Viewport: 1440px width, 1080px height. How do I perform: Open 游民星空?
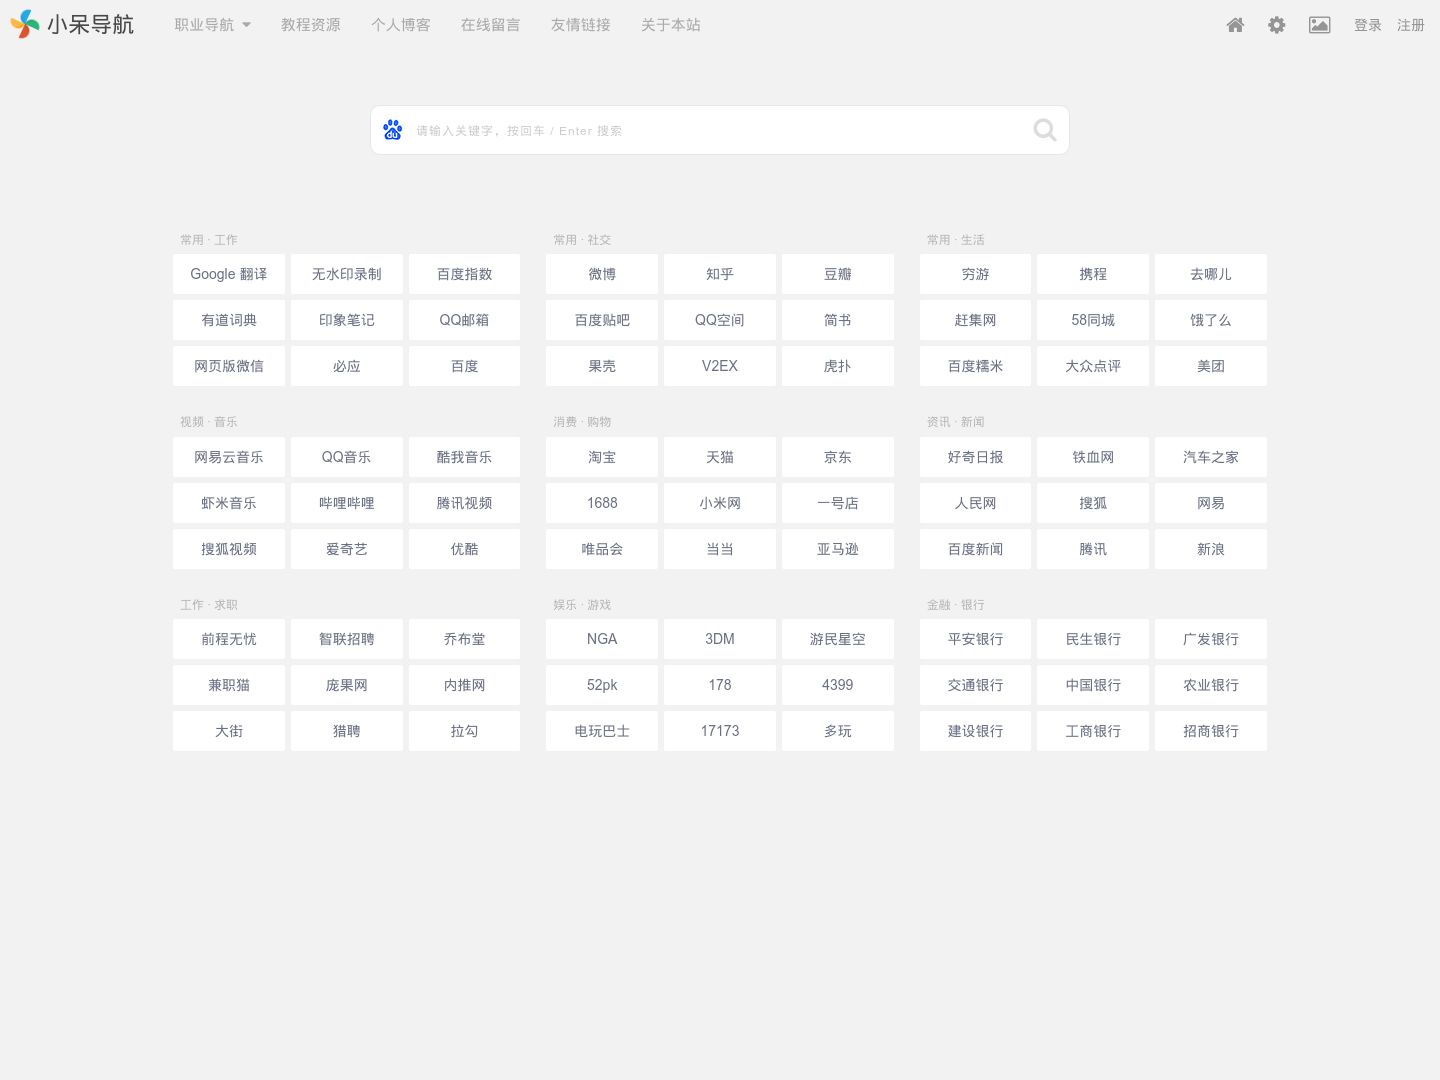click(838, 639)
